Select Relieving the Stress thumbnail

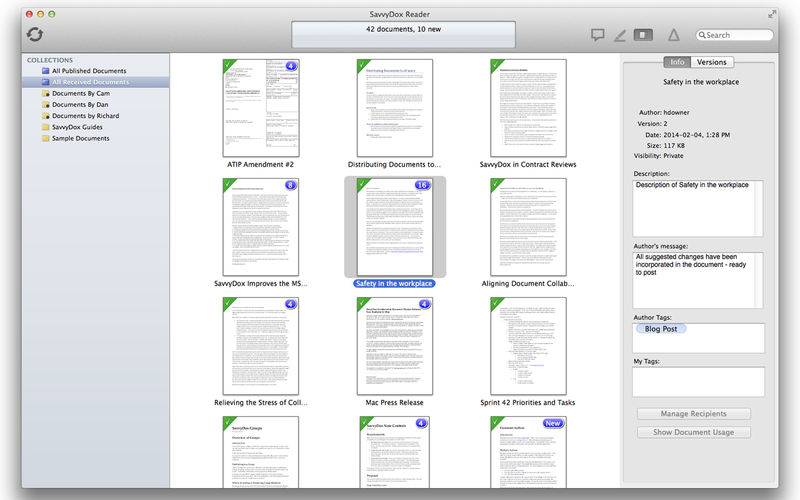tap(261, 346)
